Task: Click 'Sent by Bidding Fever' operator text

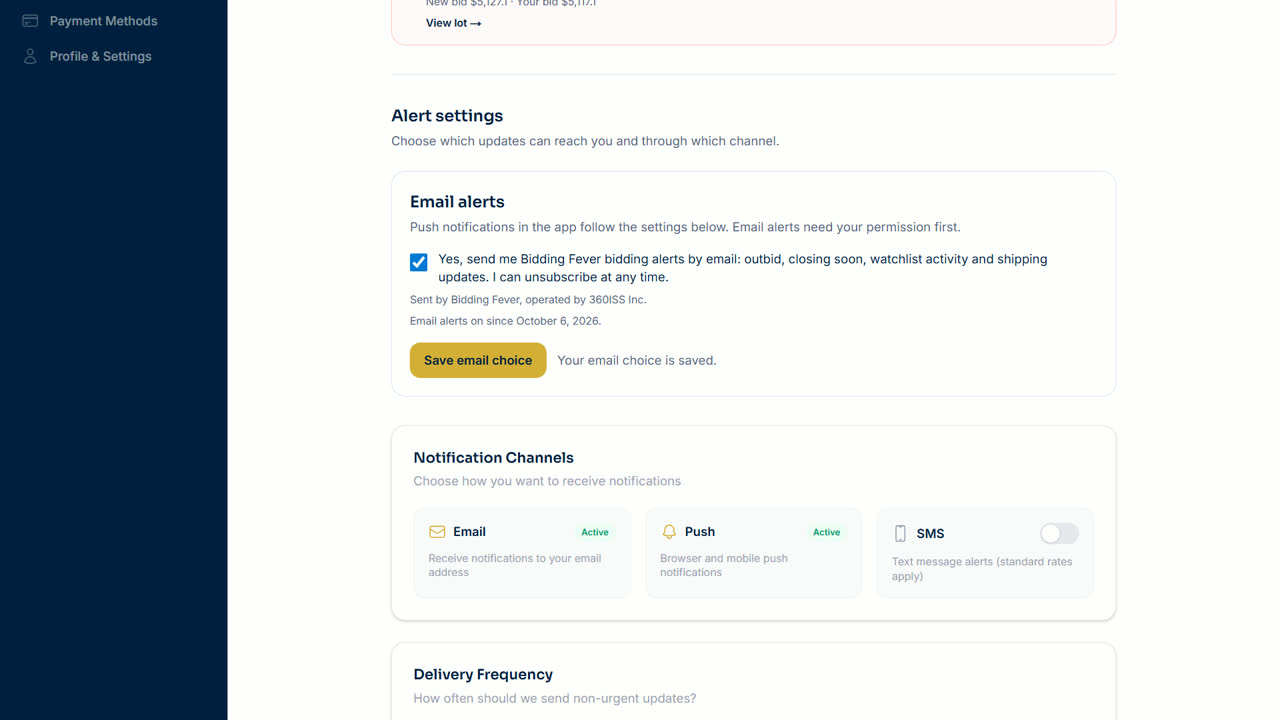Action: (x=528, y=300)
